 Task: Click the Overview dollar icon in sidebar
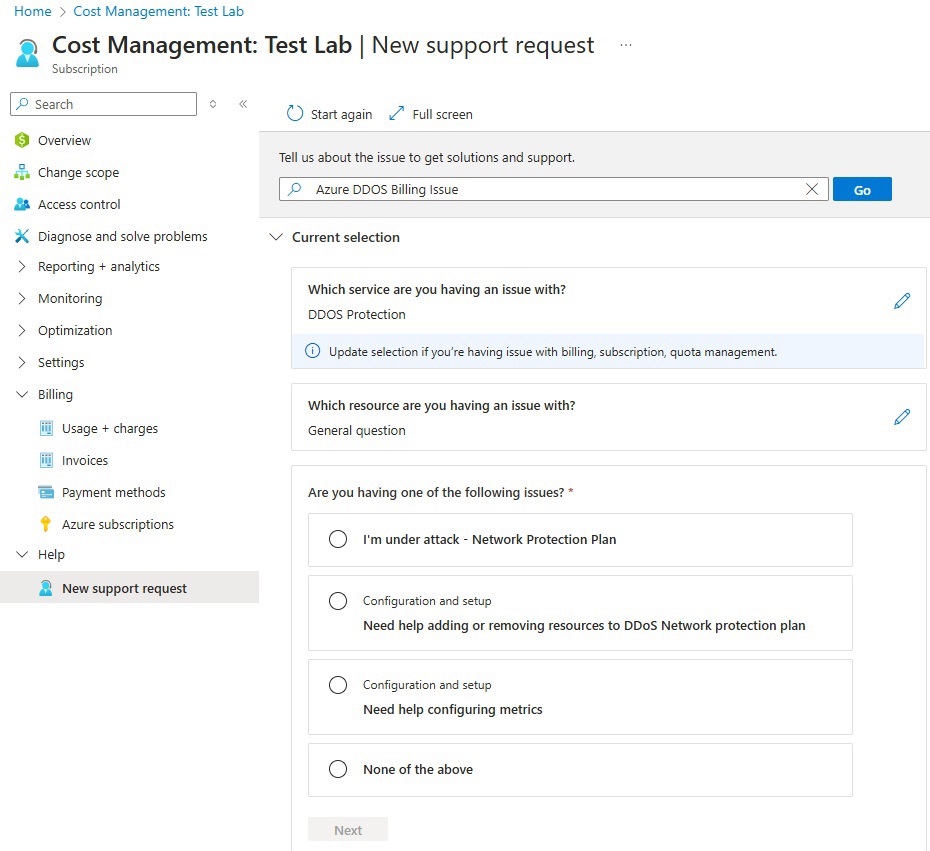pyautogui.click(x=21, y=140)
